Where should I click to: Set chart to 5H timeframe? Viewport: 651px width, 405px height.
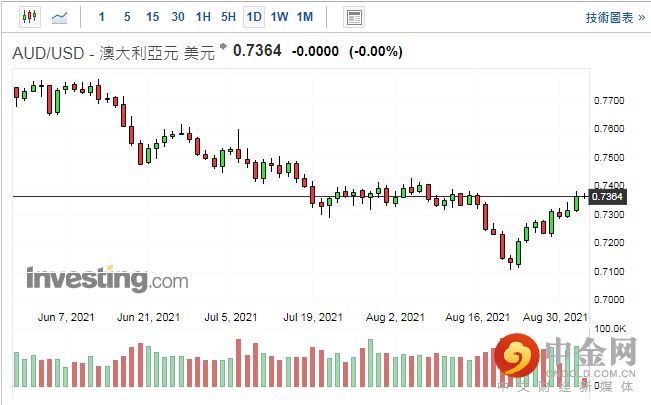[228, 17]
